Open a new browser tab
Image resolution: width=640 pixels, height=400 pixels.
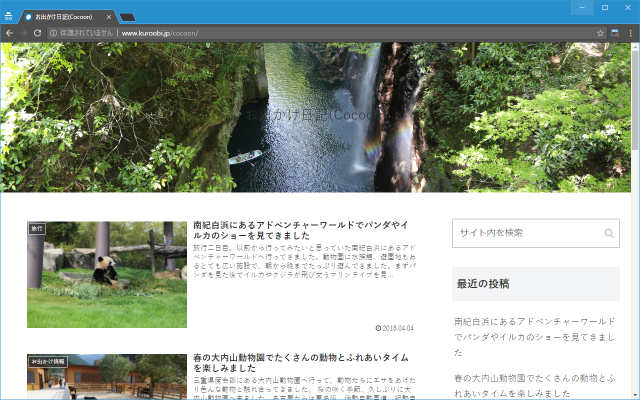[x=127, y=17]
